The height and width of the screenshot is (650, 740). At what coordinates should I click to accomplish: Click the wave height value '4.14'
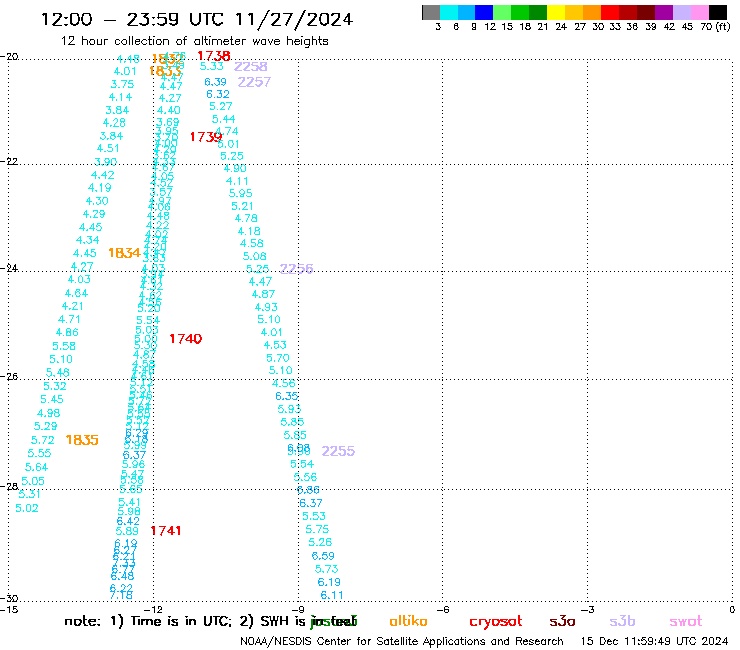coord(120,97)
